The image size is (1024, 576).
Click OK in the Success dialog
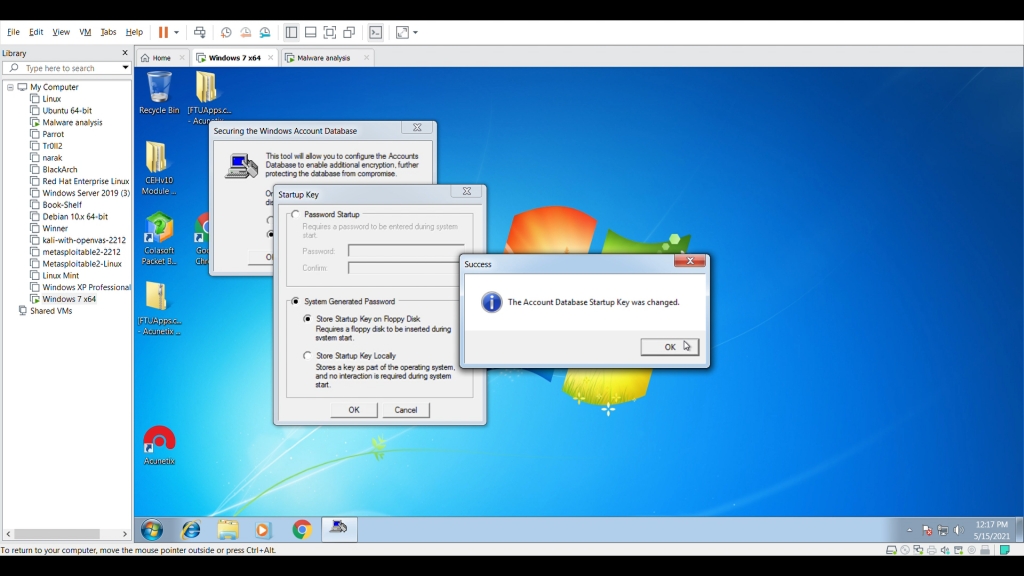669,347
